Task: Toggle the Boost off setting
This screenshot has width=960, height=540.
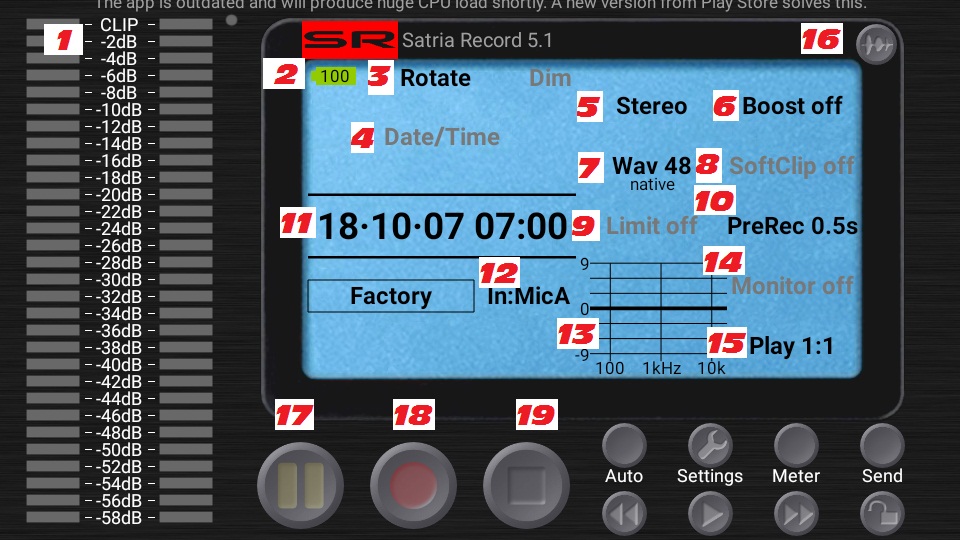Action: coord(792,106)
